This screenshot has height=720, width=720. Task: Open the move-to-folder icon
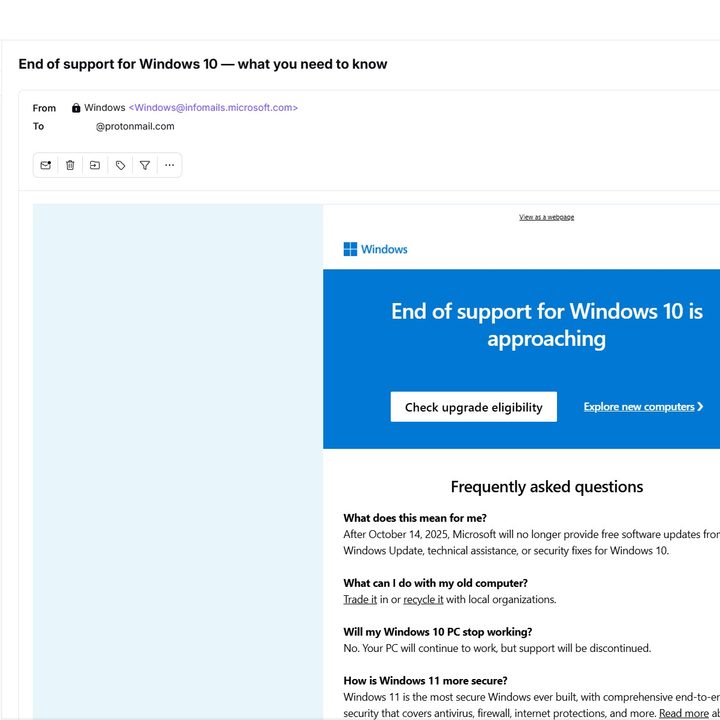pos(95,165)
